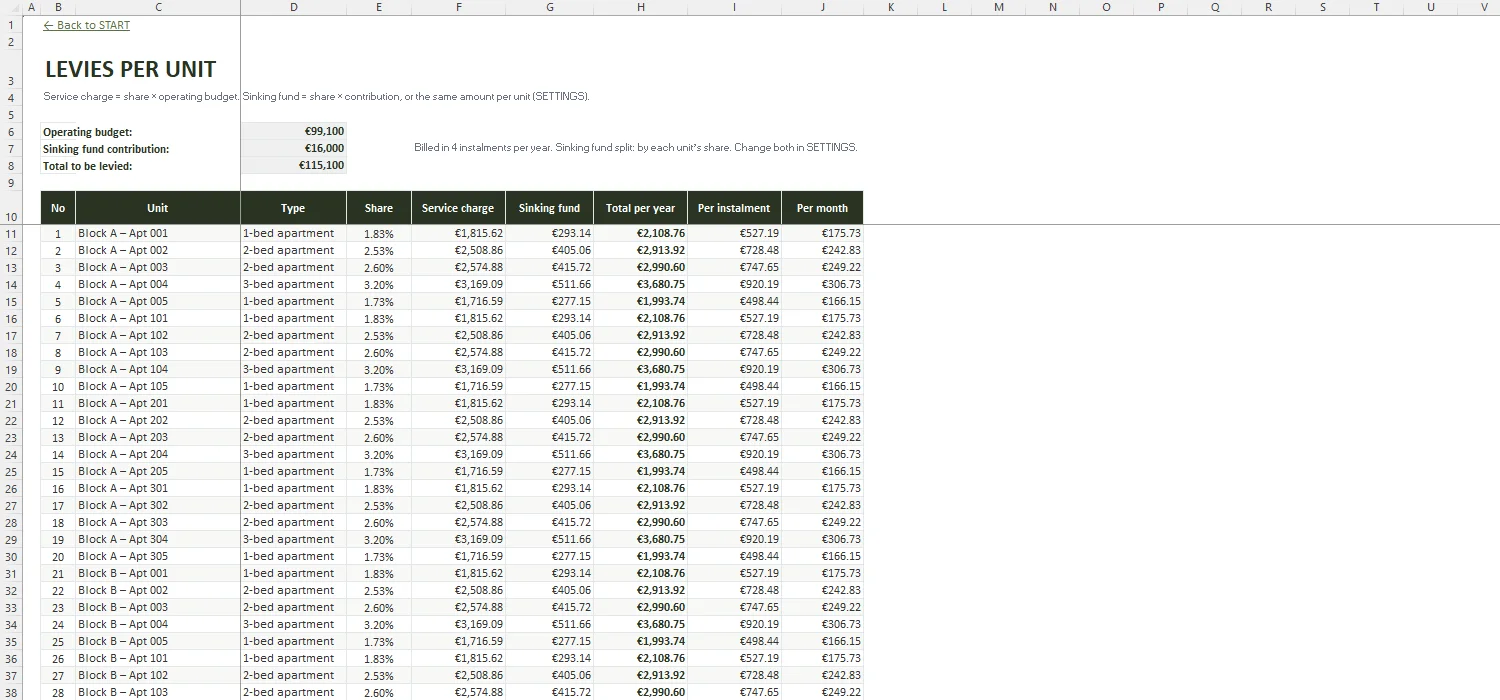Click the type cell for Block A – Apt 104
The height and width of the screenshot is (700, 1500).
[293, 369]
